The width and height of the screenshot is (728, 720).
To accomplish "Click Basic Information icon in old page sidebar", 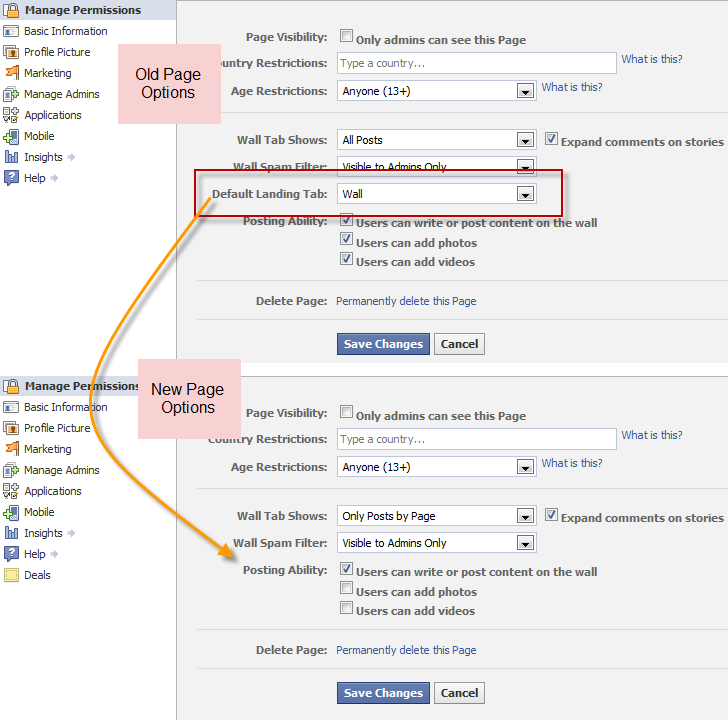I will tap(11, 31).
